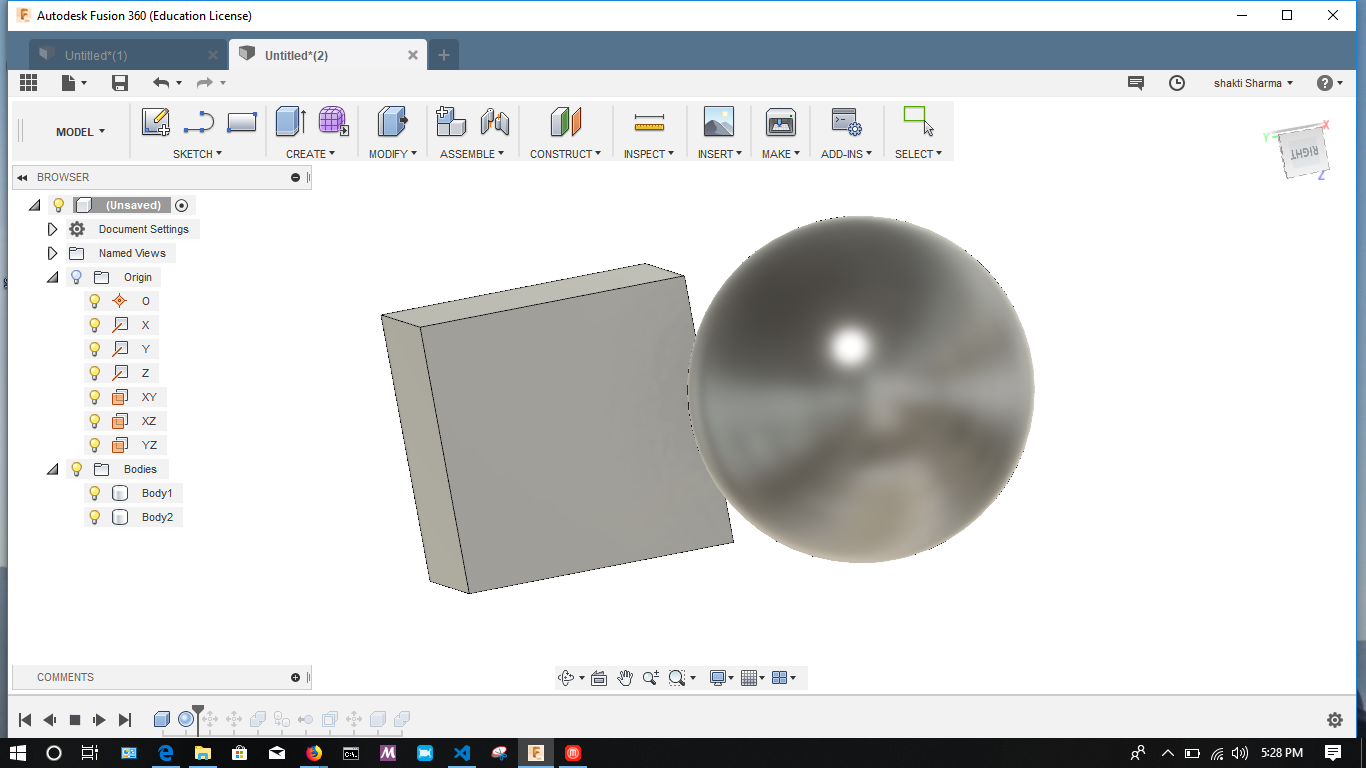The width and height of the screenshot is (1366, 768).
Task: Open the Scripts and Add-Ins icon
Action: coord(846,122)
